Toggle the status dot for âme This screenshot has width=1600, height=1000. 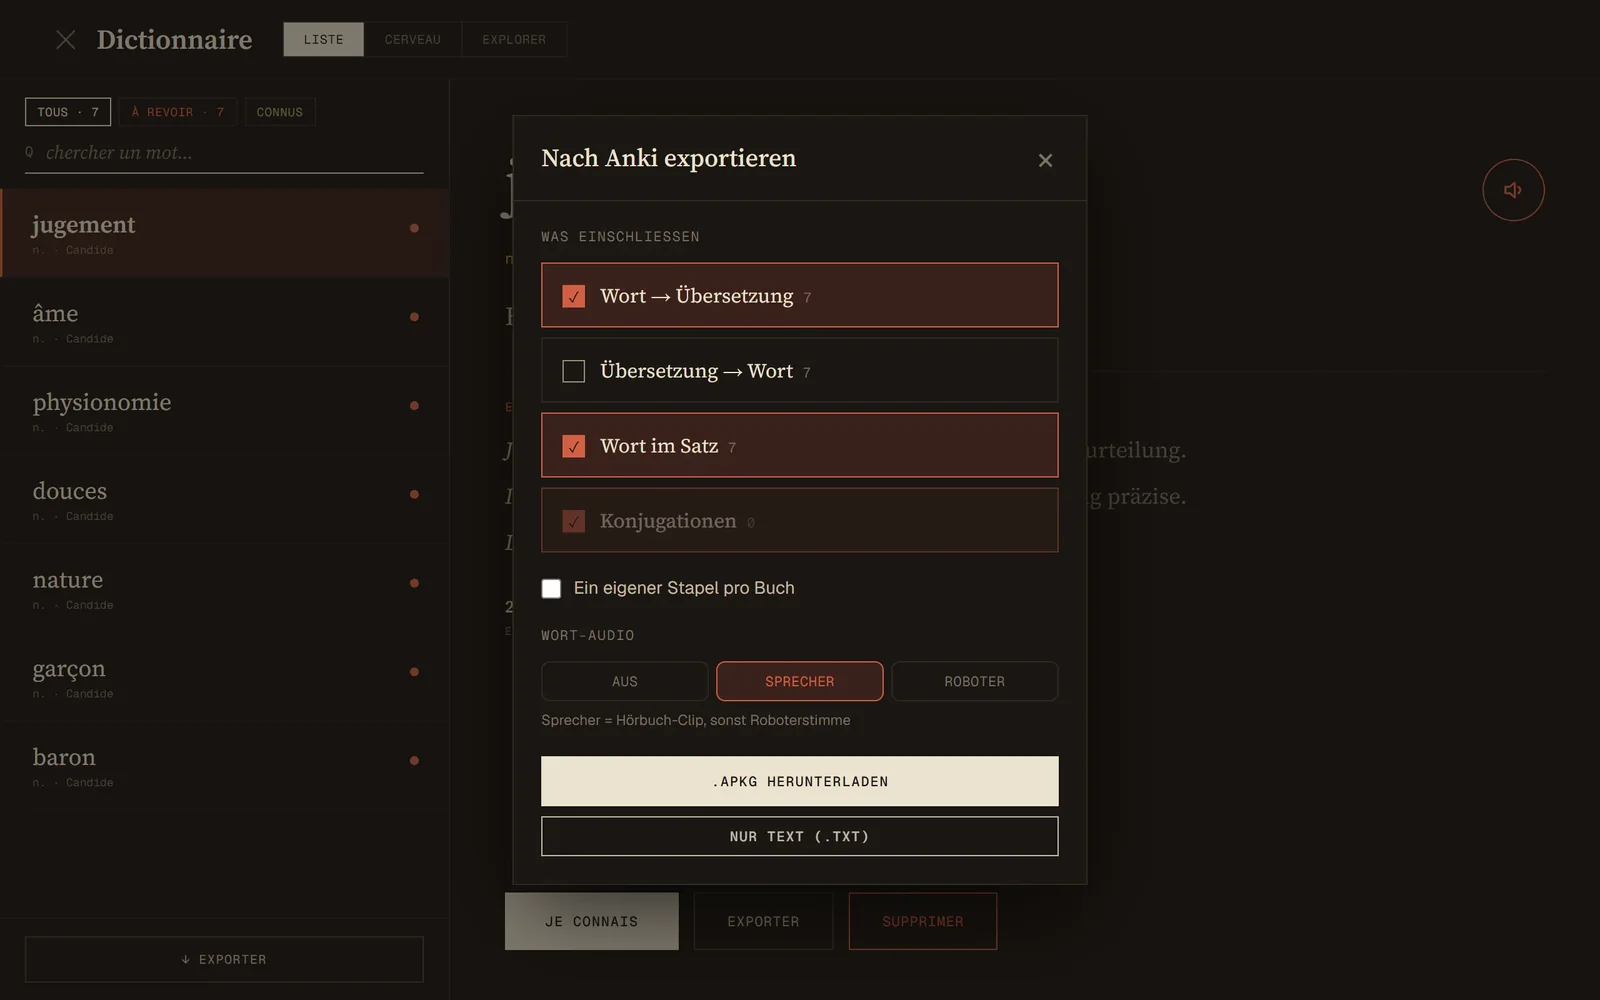(x=414, y=317)
